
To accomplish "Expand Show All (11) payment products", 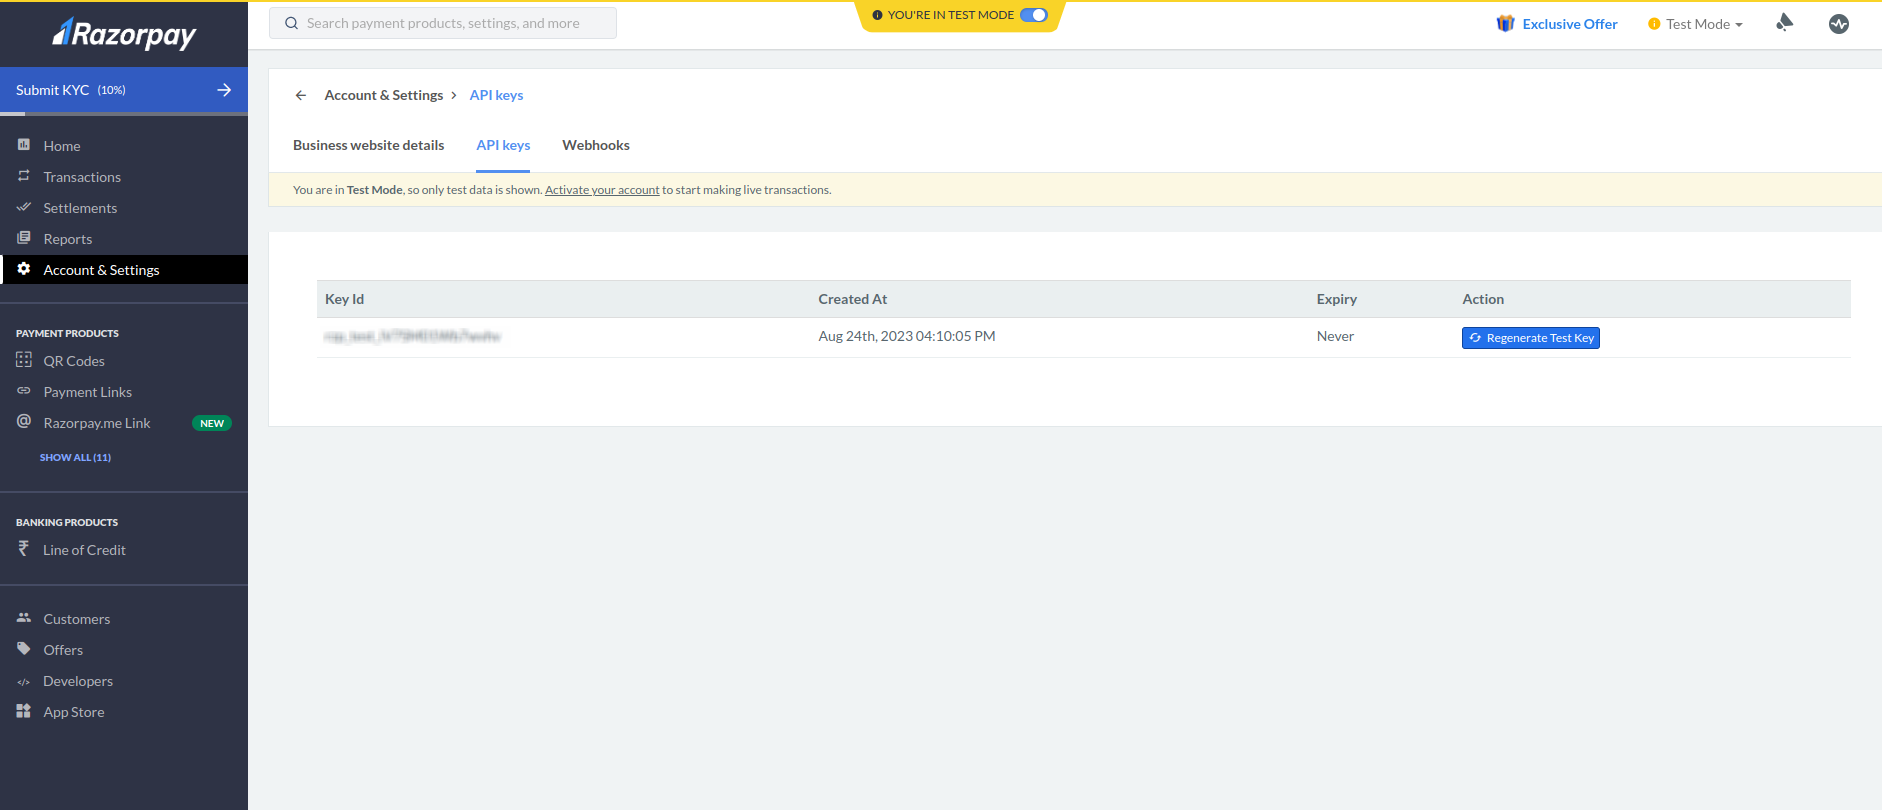I will tap(75, 457).
